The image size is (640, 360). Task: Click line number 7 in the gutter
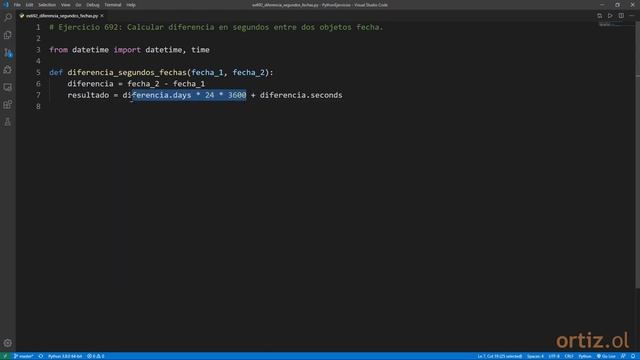click(38, 95)
